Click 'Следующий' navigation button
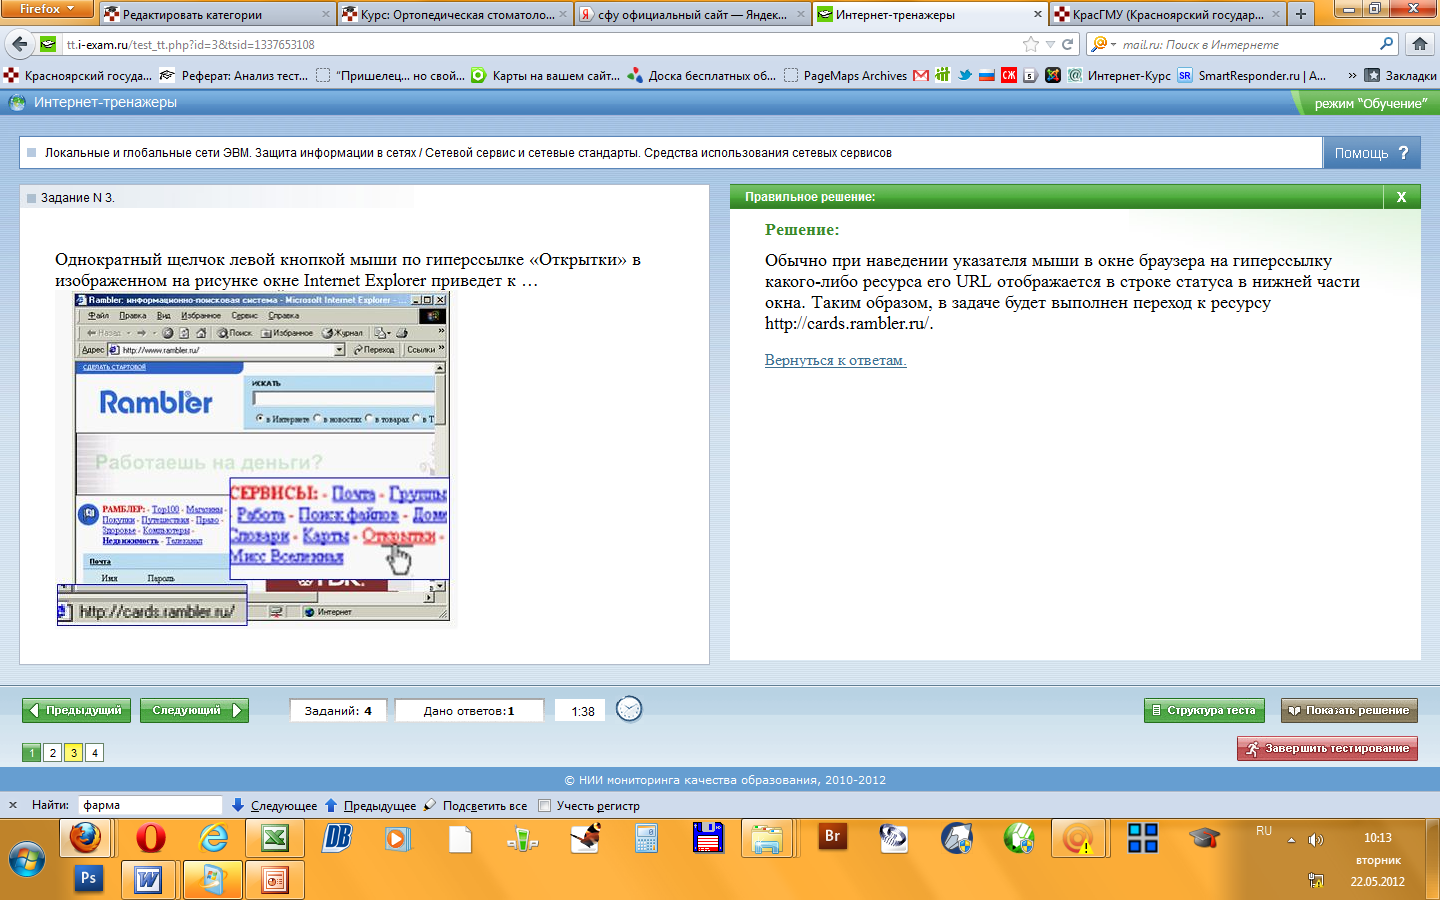 pos(194,710)
